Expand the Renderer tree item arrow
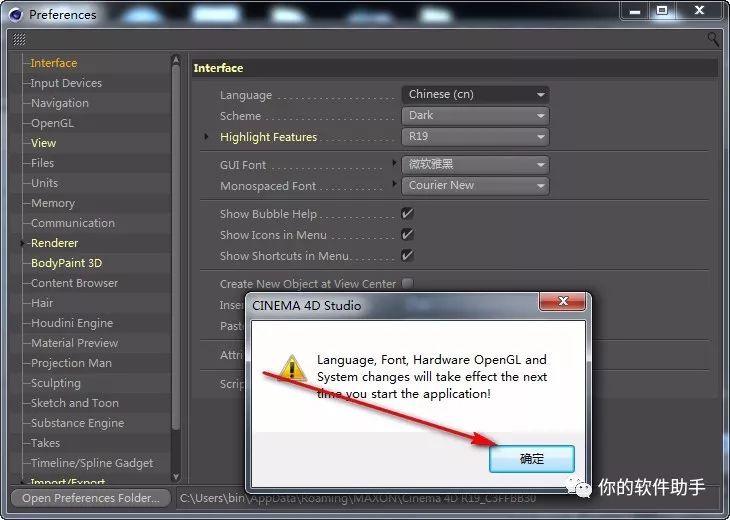 22,243
